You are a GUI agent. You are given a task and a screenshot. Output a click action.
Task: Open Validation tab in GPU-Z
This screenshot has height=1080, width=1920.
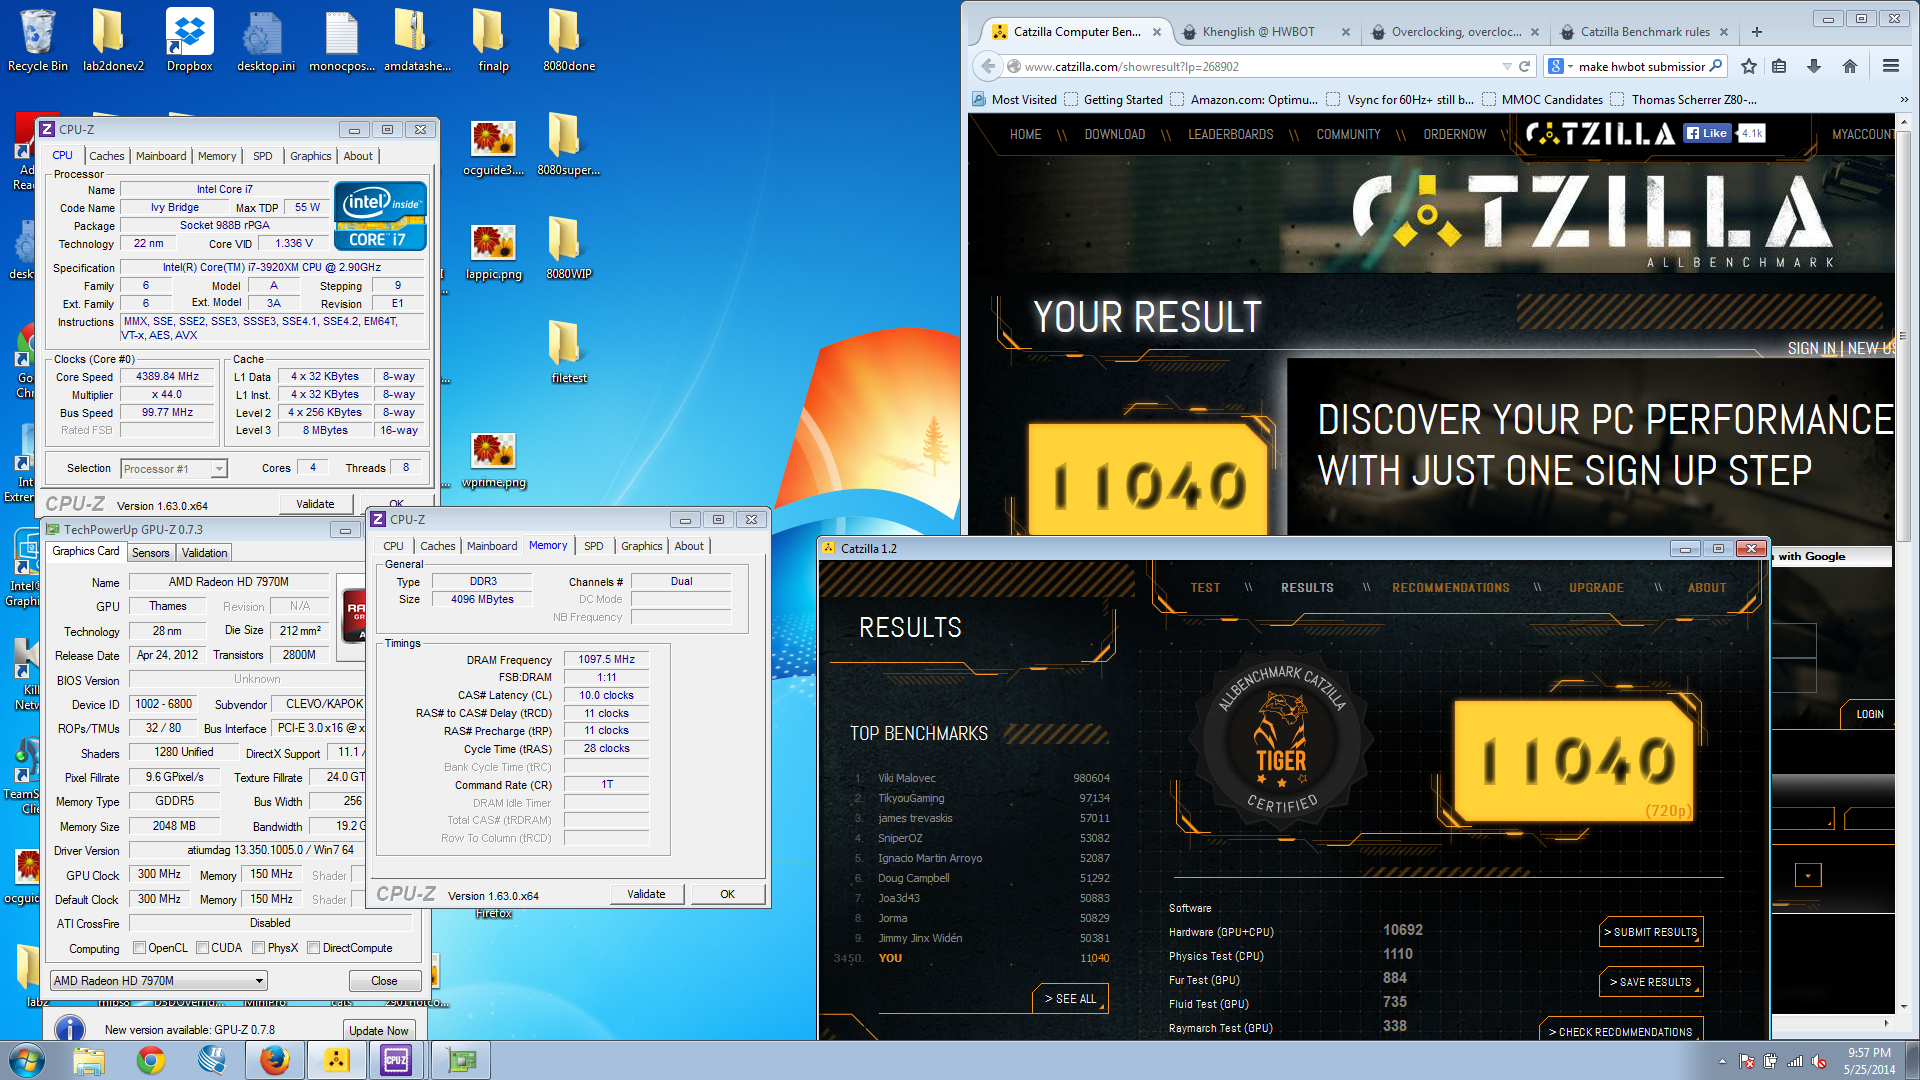pyautogui.click(x=204, y=553)
